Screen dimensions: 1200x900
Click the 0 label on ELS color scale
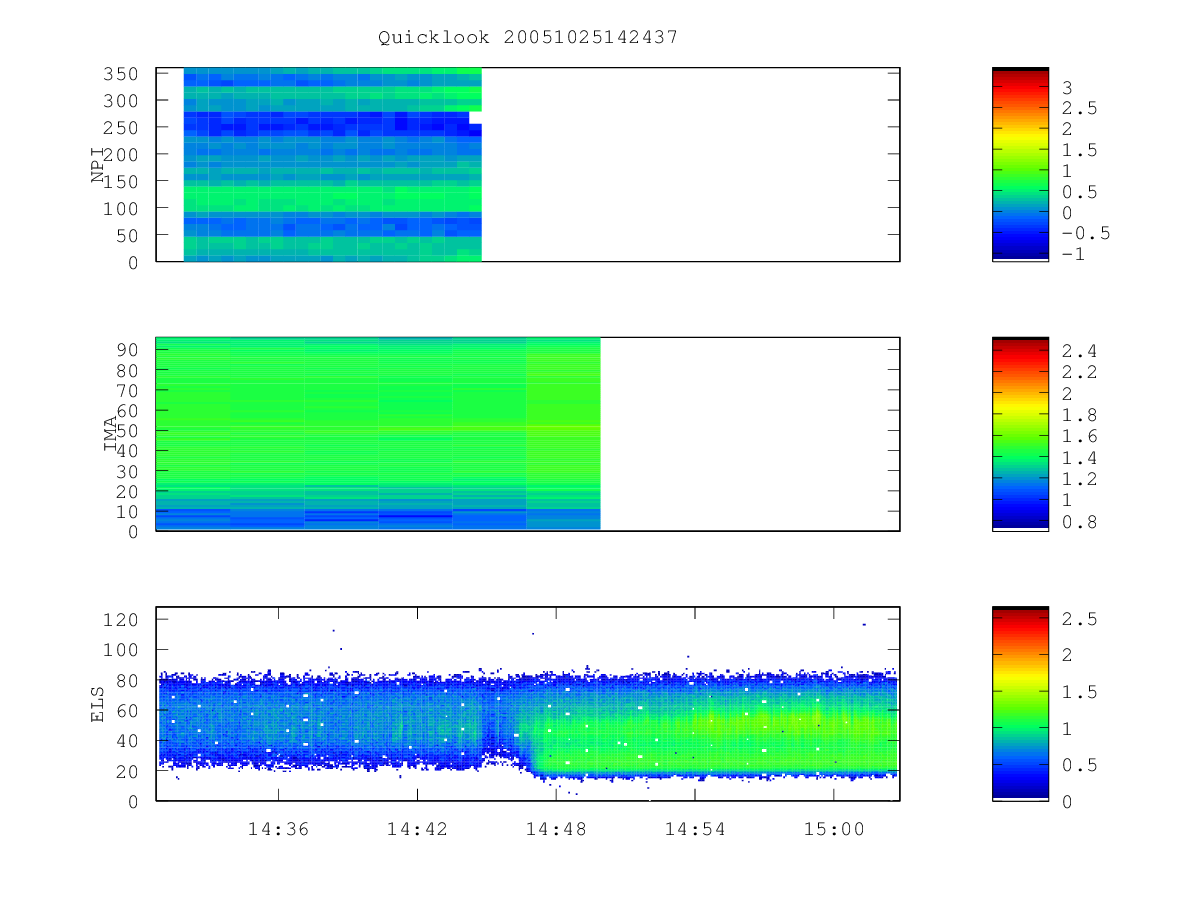point(1068,801)
